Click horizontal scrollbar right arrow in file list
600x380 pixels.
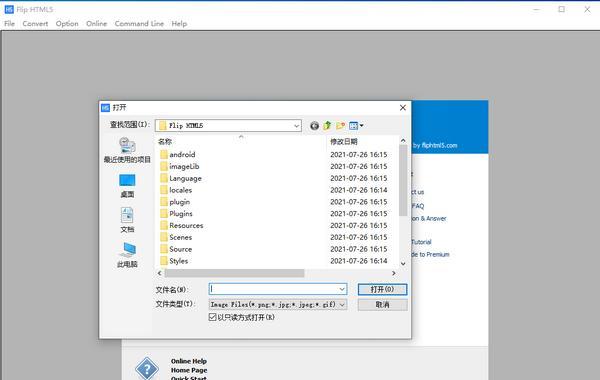pyautogui.click(x=394, y=273)
